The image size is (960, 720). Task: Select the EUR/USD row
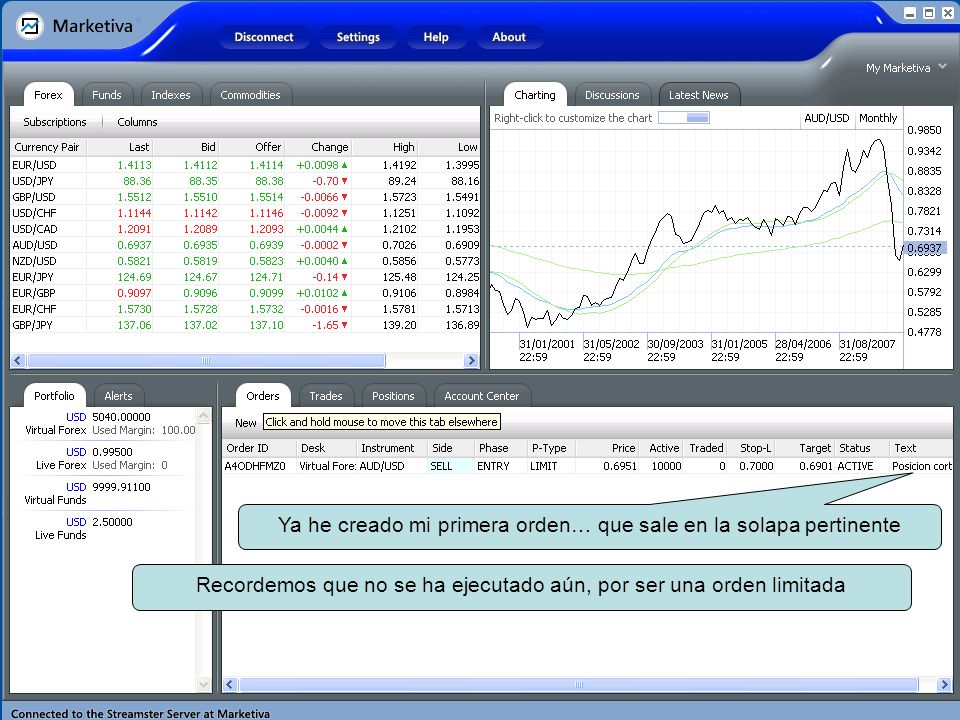(246, 165)
